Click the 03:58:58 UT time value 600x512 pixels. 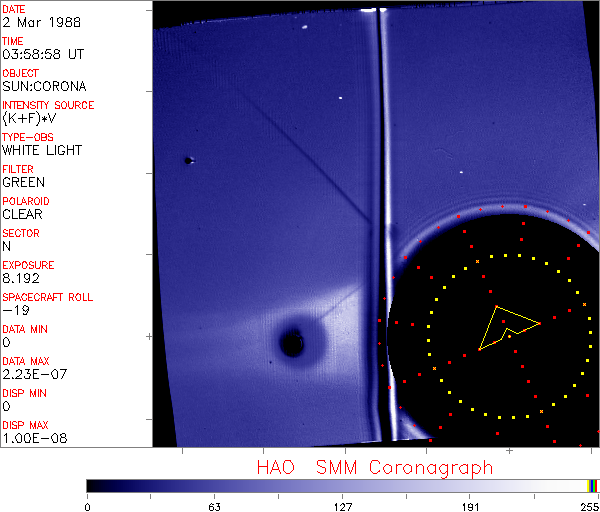41,54
